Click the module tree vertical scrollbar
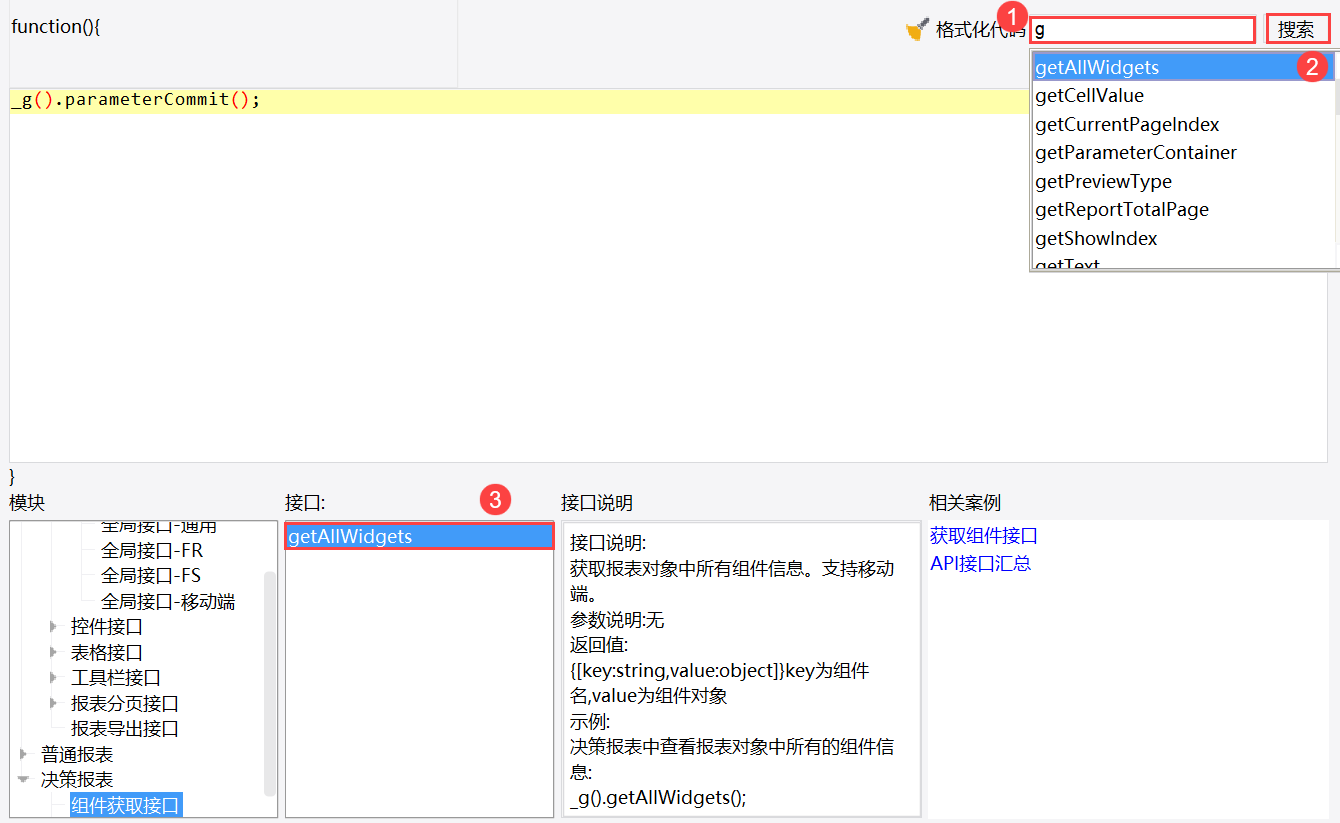Viewport: 1340px width, 823px height. [270, 683]
